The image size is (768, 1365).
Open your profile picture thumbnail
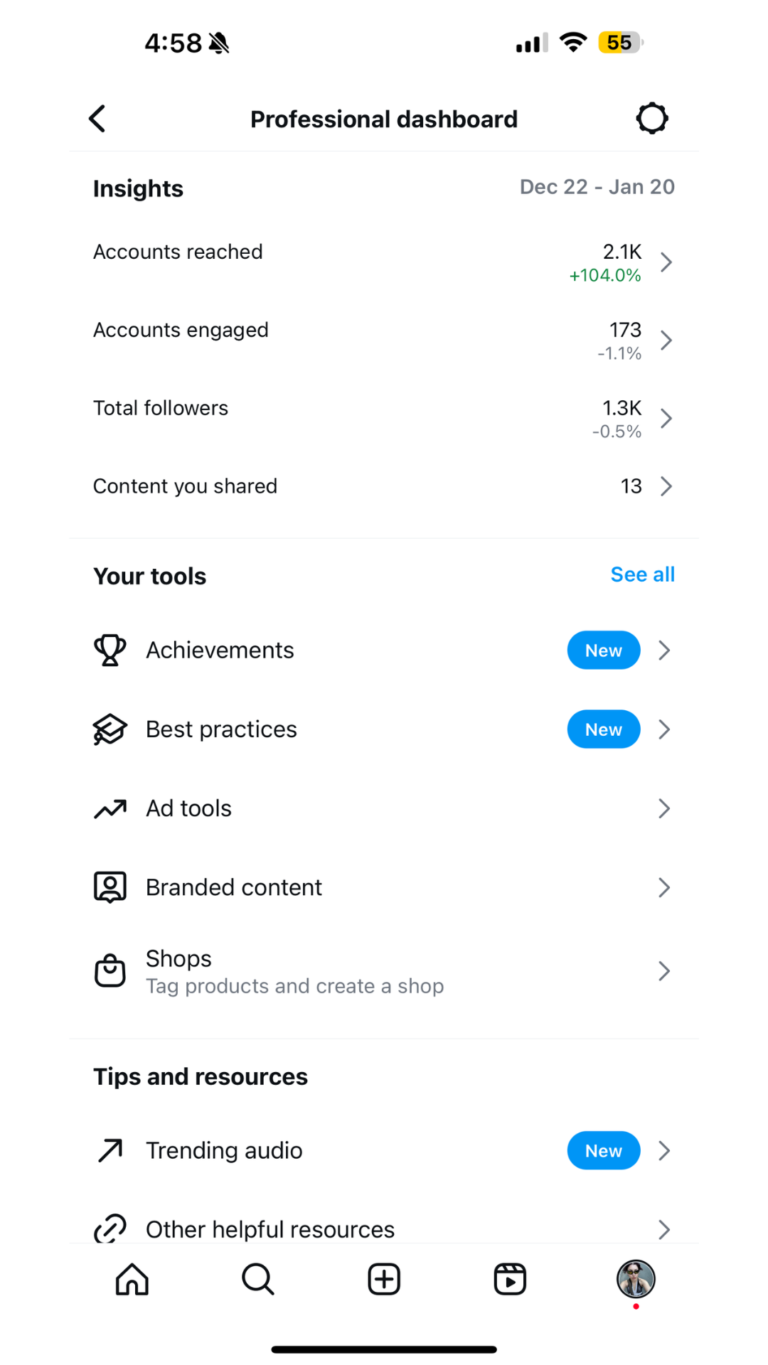(636, 1279)
